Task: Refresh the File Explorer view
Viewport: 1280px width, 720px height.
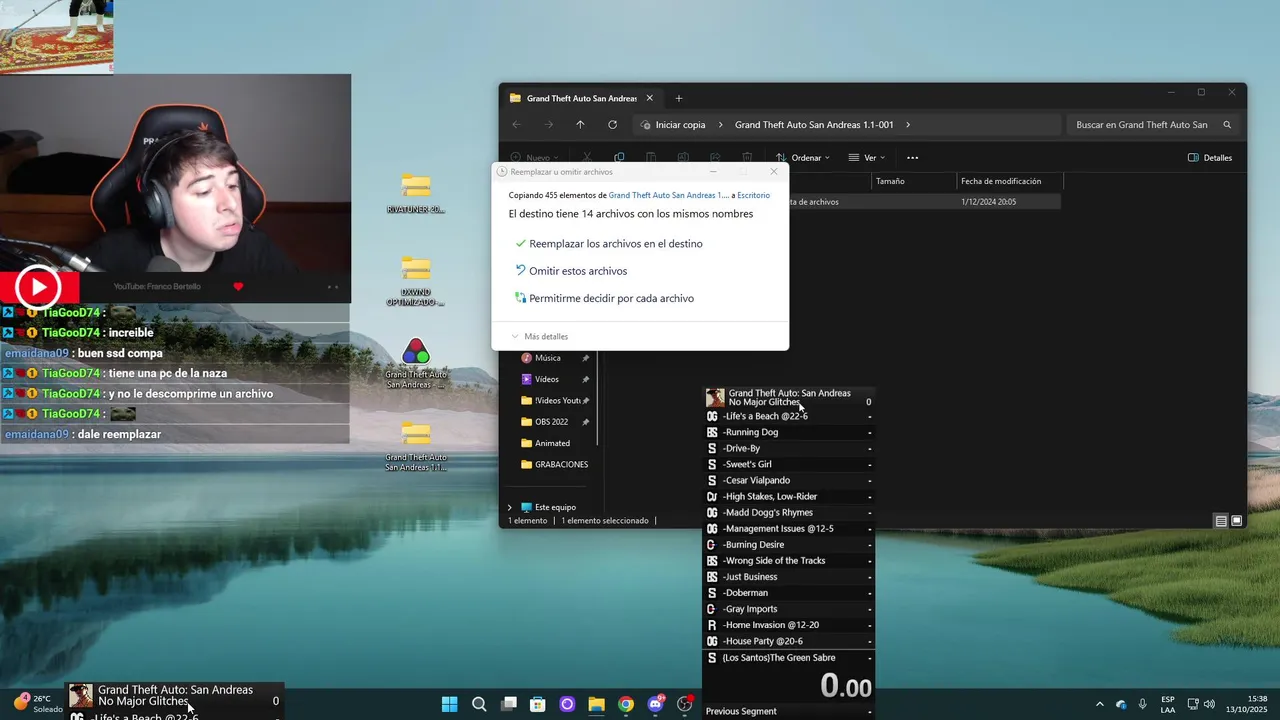Action: [612, 125]
